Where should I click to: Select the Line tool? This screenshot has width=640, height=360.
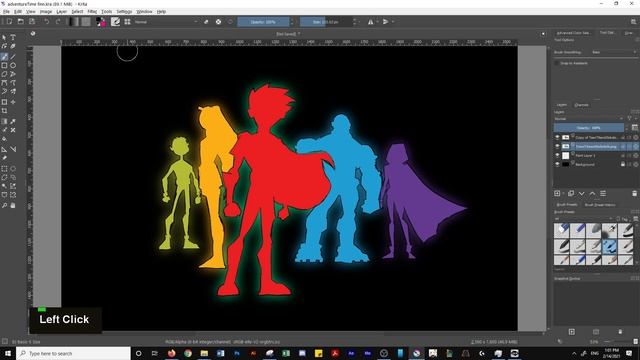click(13, 56)
